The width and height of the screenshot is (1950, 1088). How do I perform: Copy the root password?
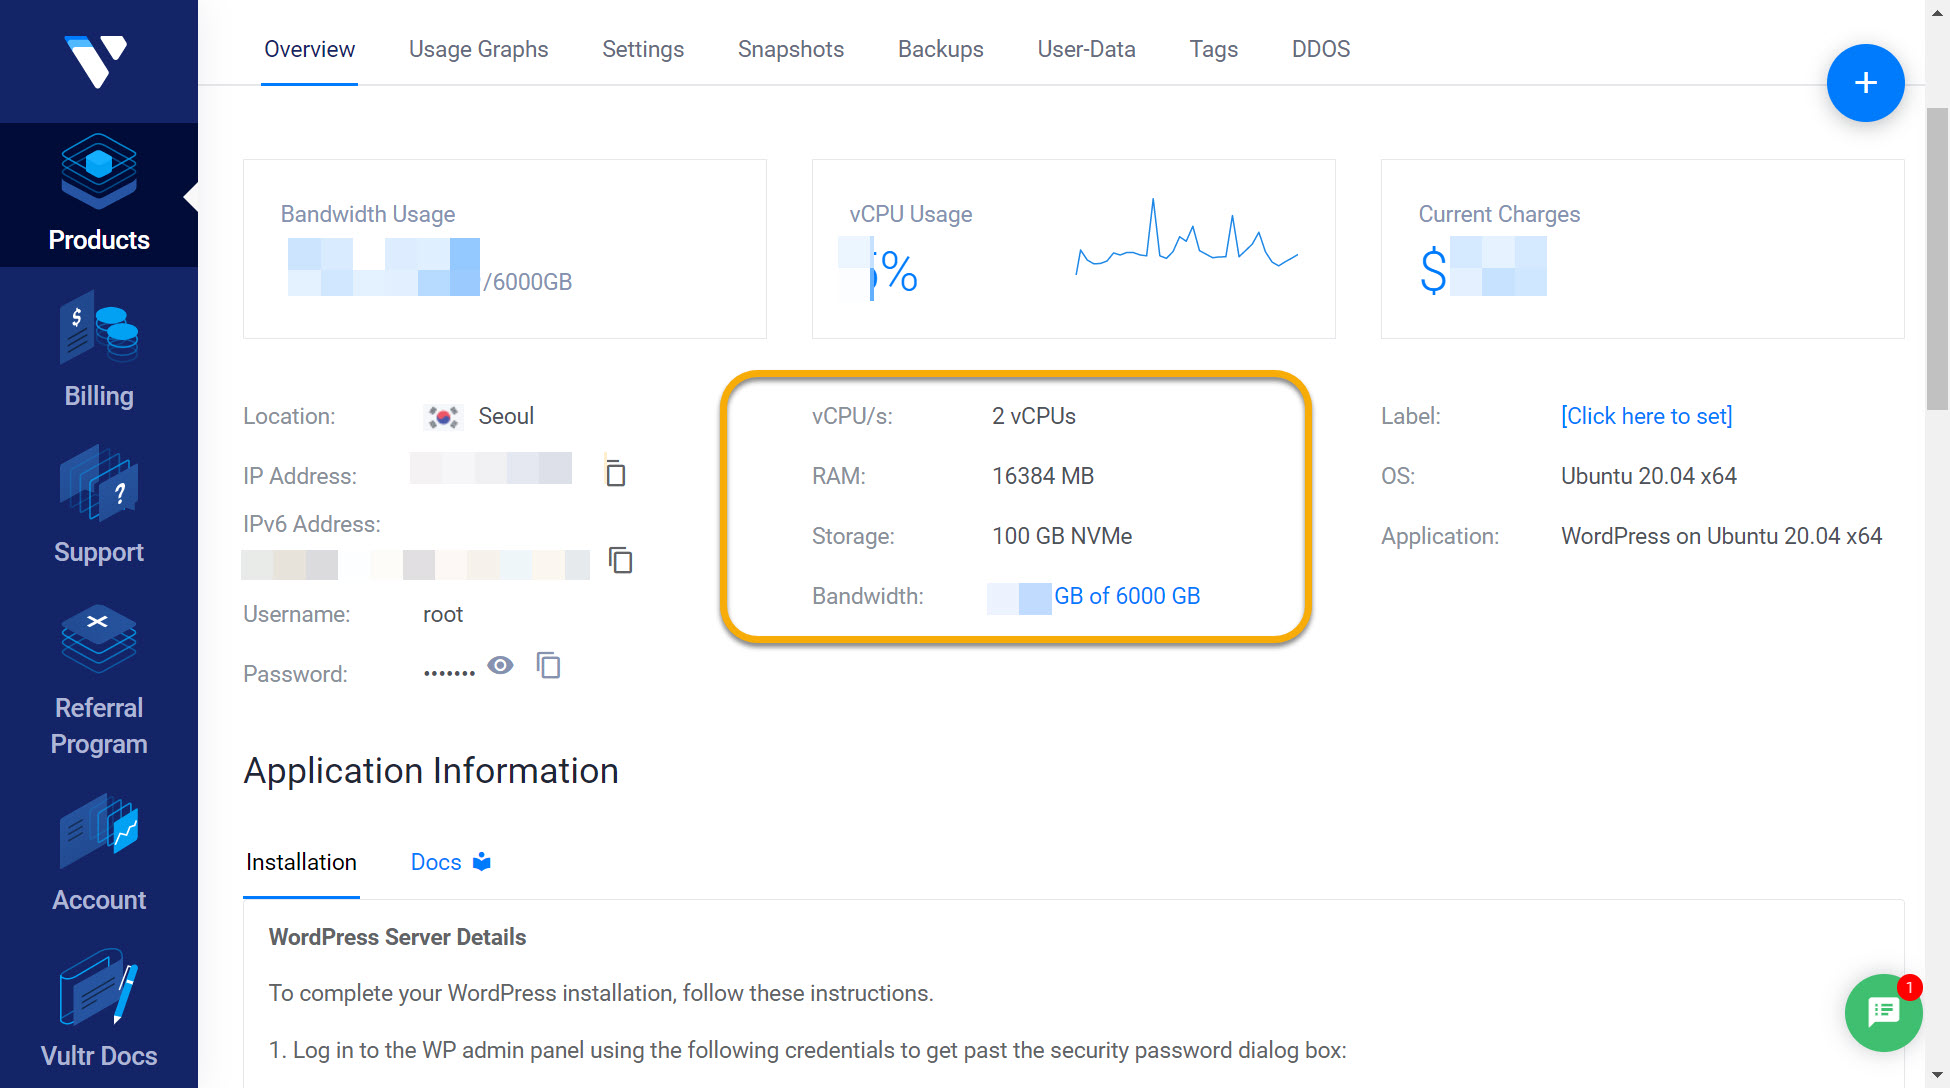(x=548, y=665)
